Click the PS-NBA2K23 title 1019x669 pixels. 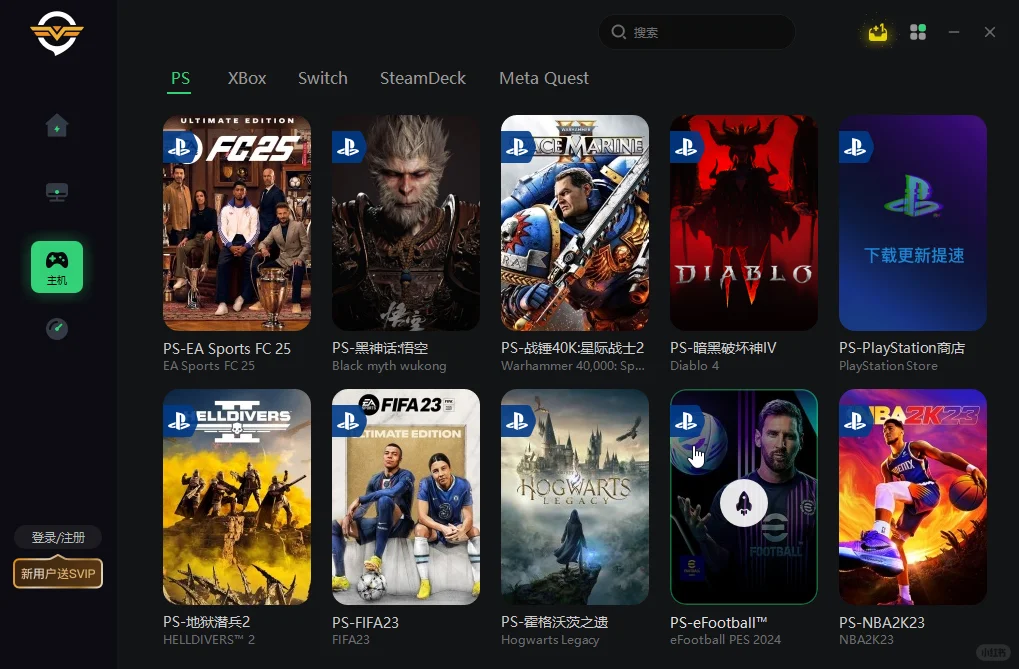point(882,622)
